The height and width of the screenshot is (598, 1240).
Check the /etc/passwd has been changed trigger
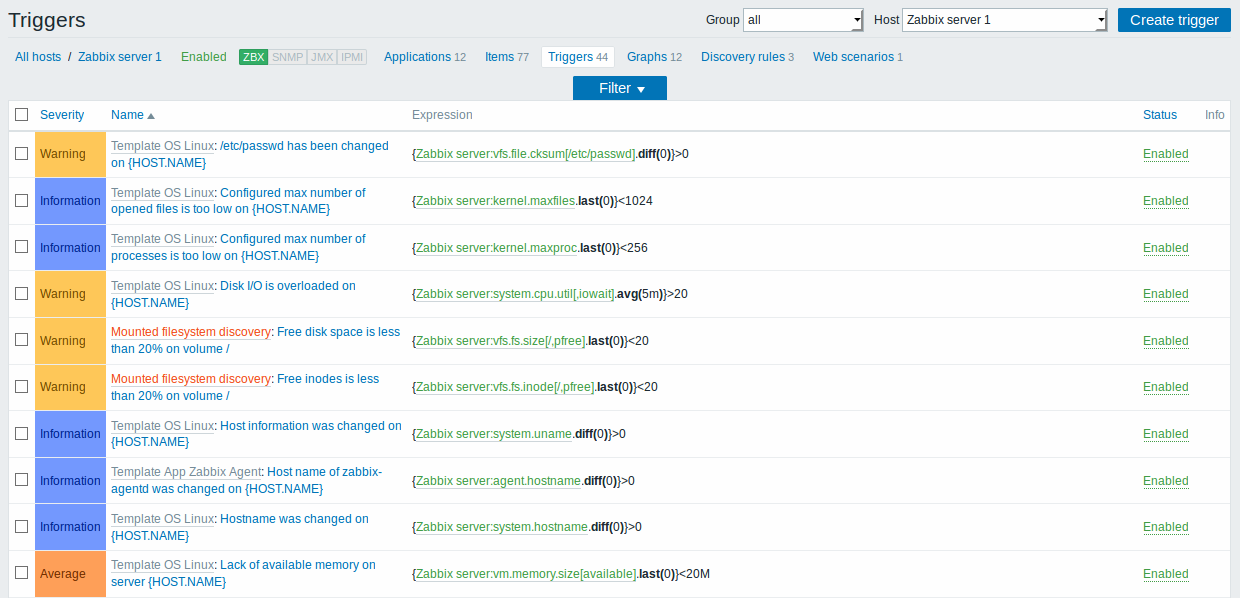[22, 154]
